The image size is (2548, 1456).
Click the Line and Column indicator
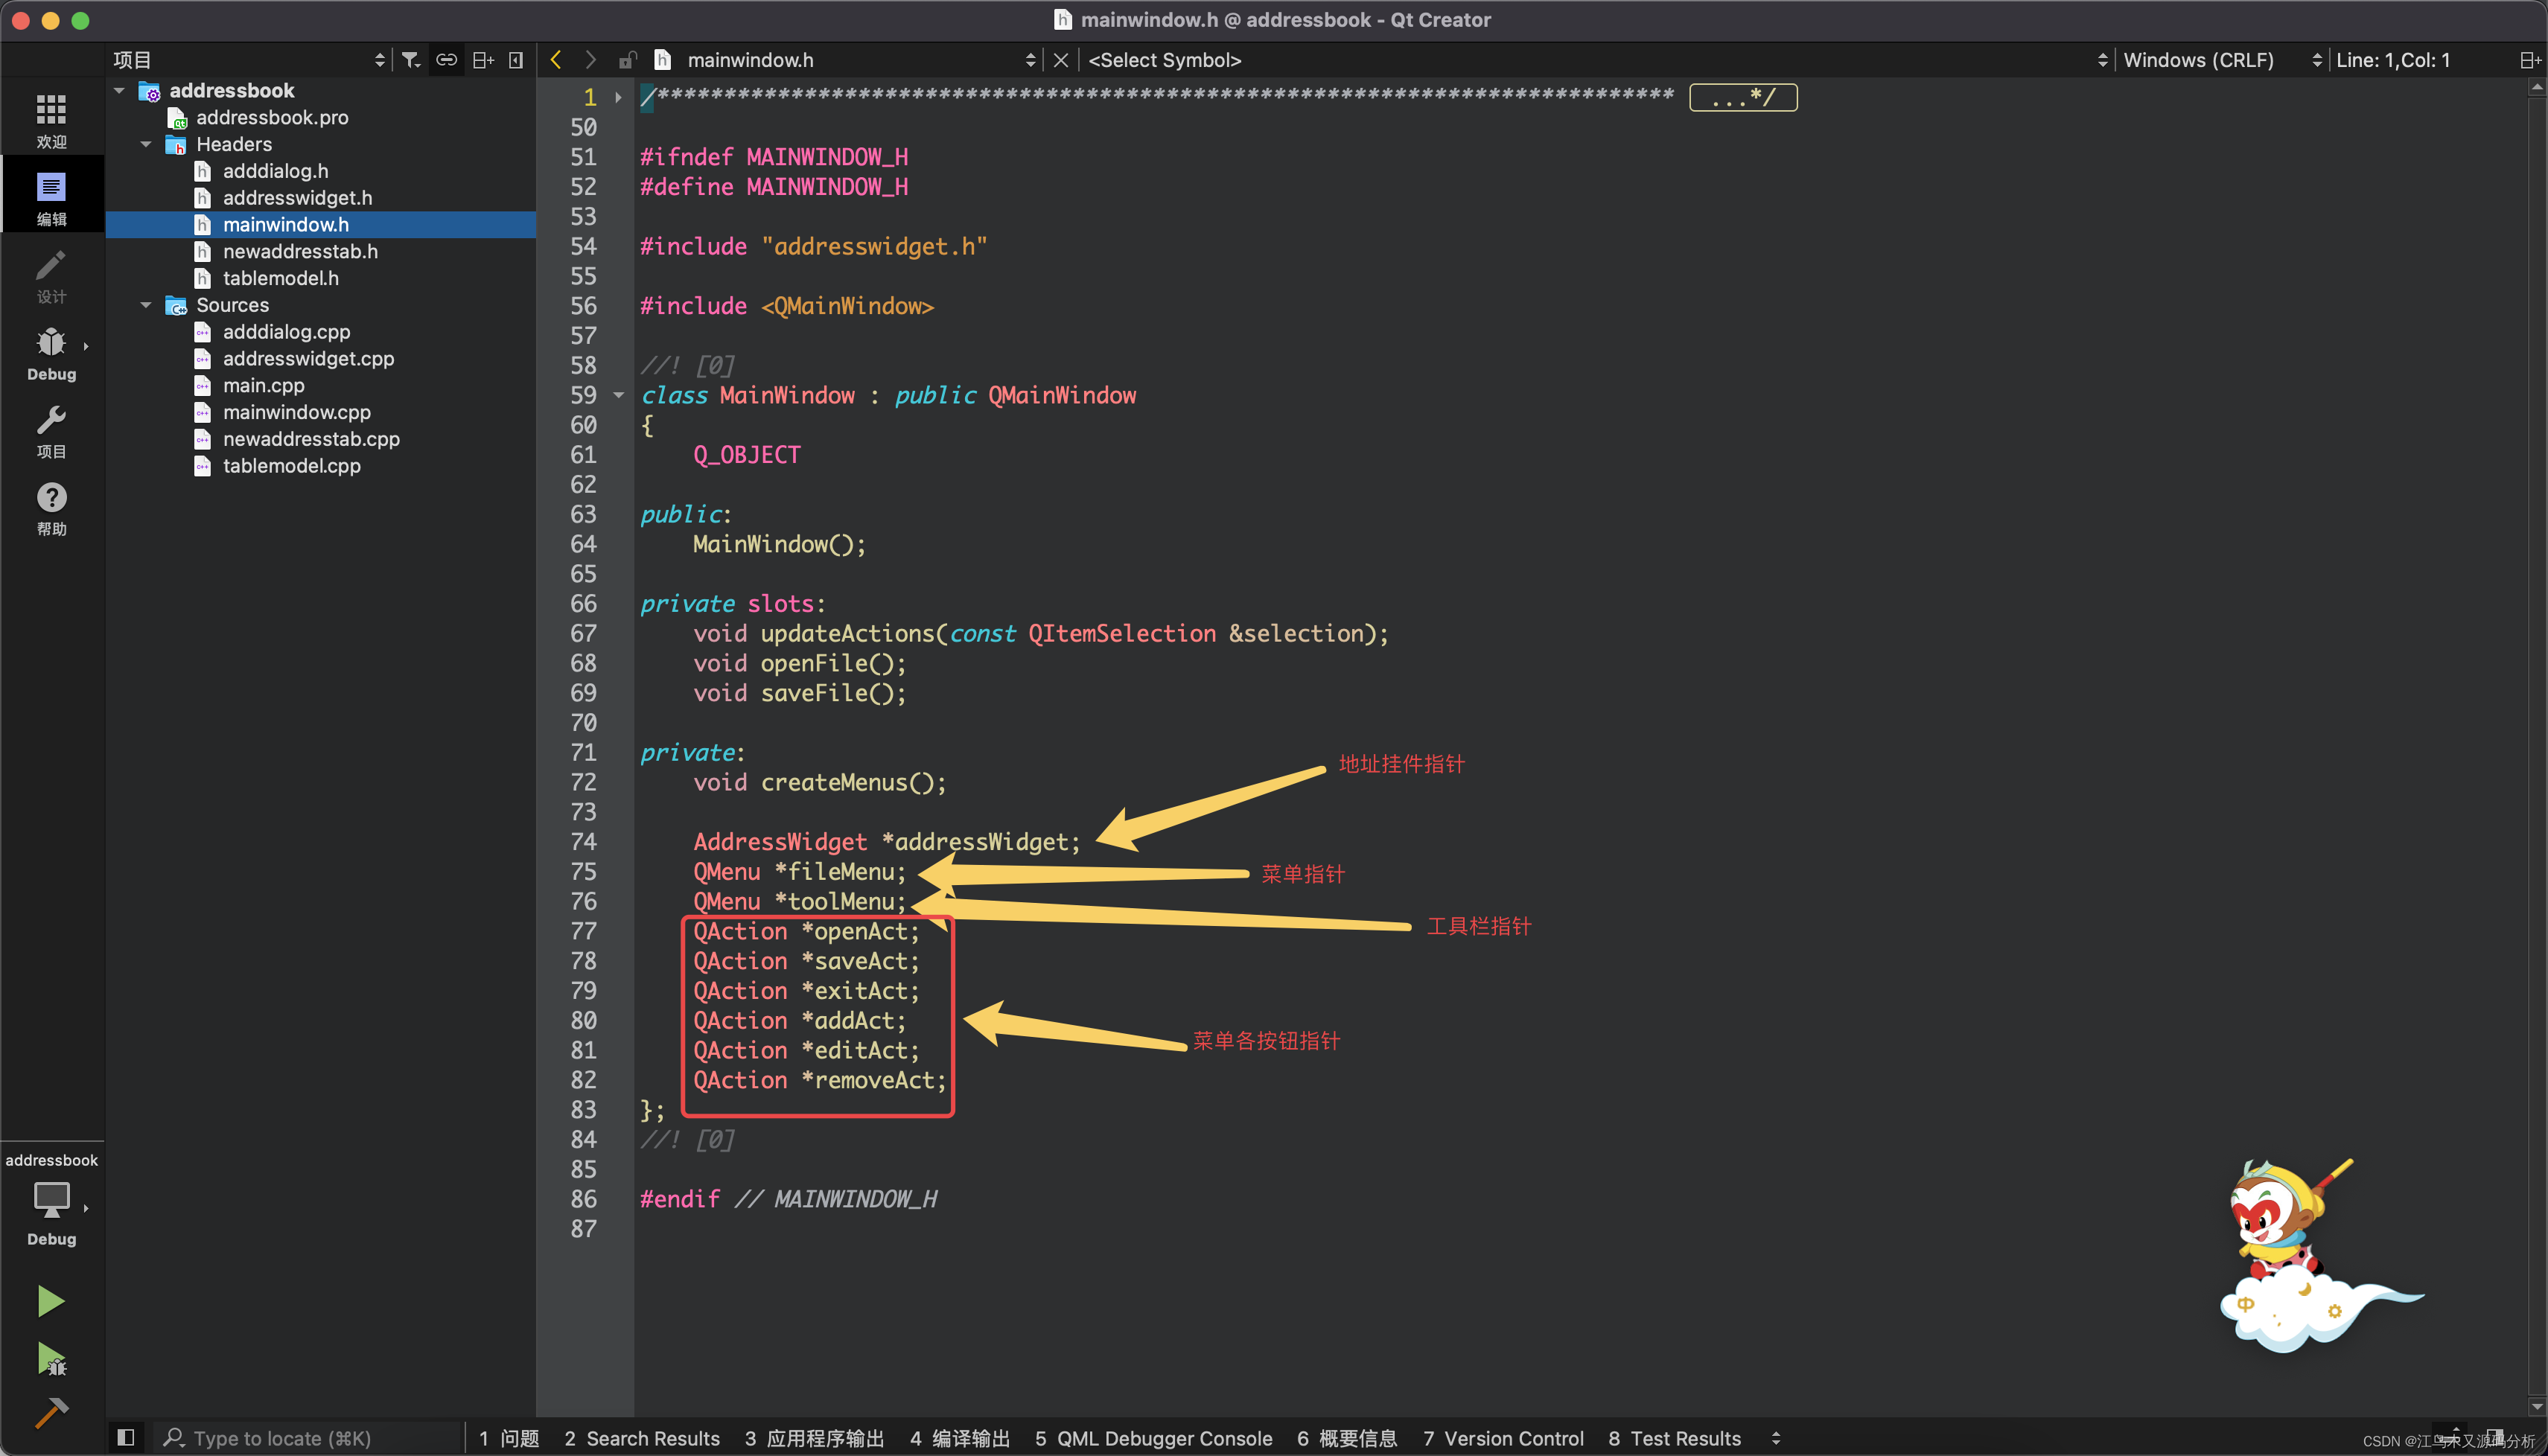[x=2392, y=60]
